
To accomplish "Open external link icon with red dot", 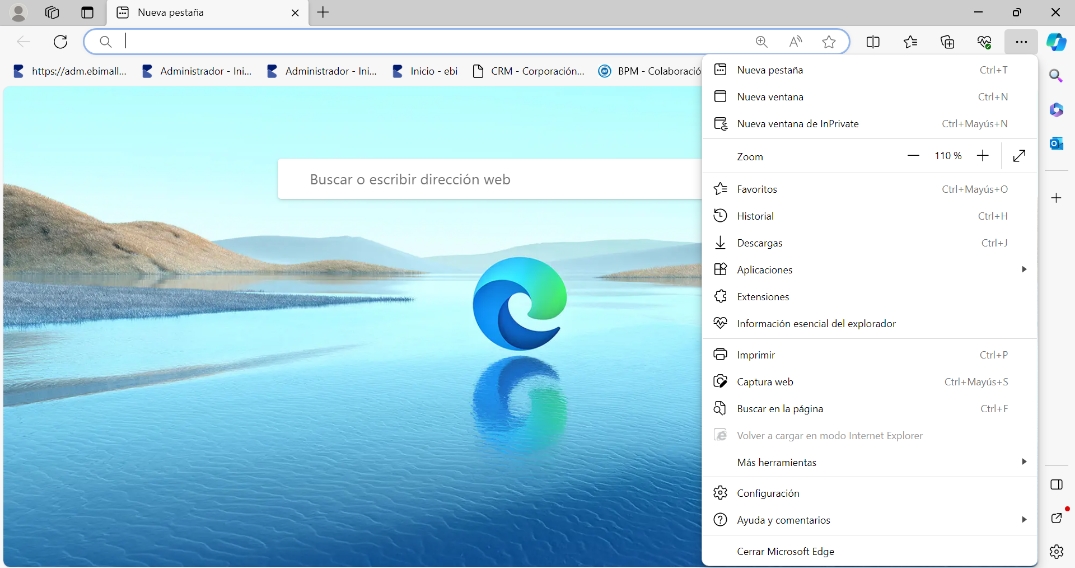I will (x=1056, y=517).
